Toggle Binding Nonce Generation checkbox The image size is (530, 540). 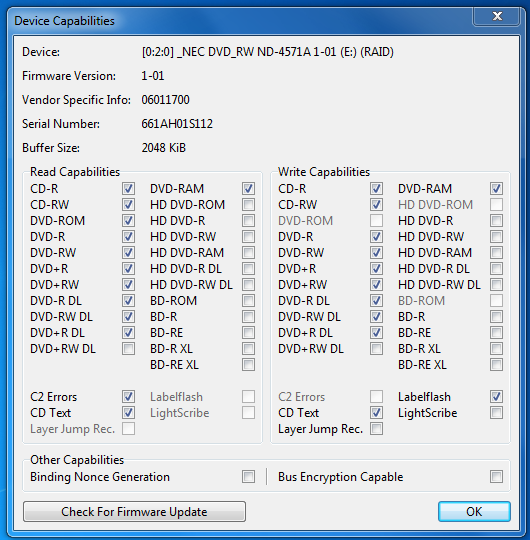click(248, 477)
